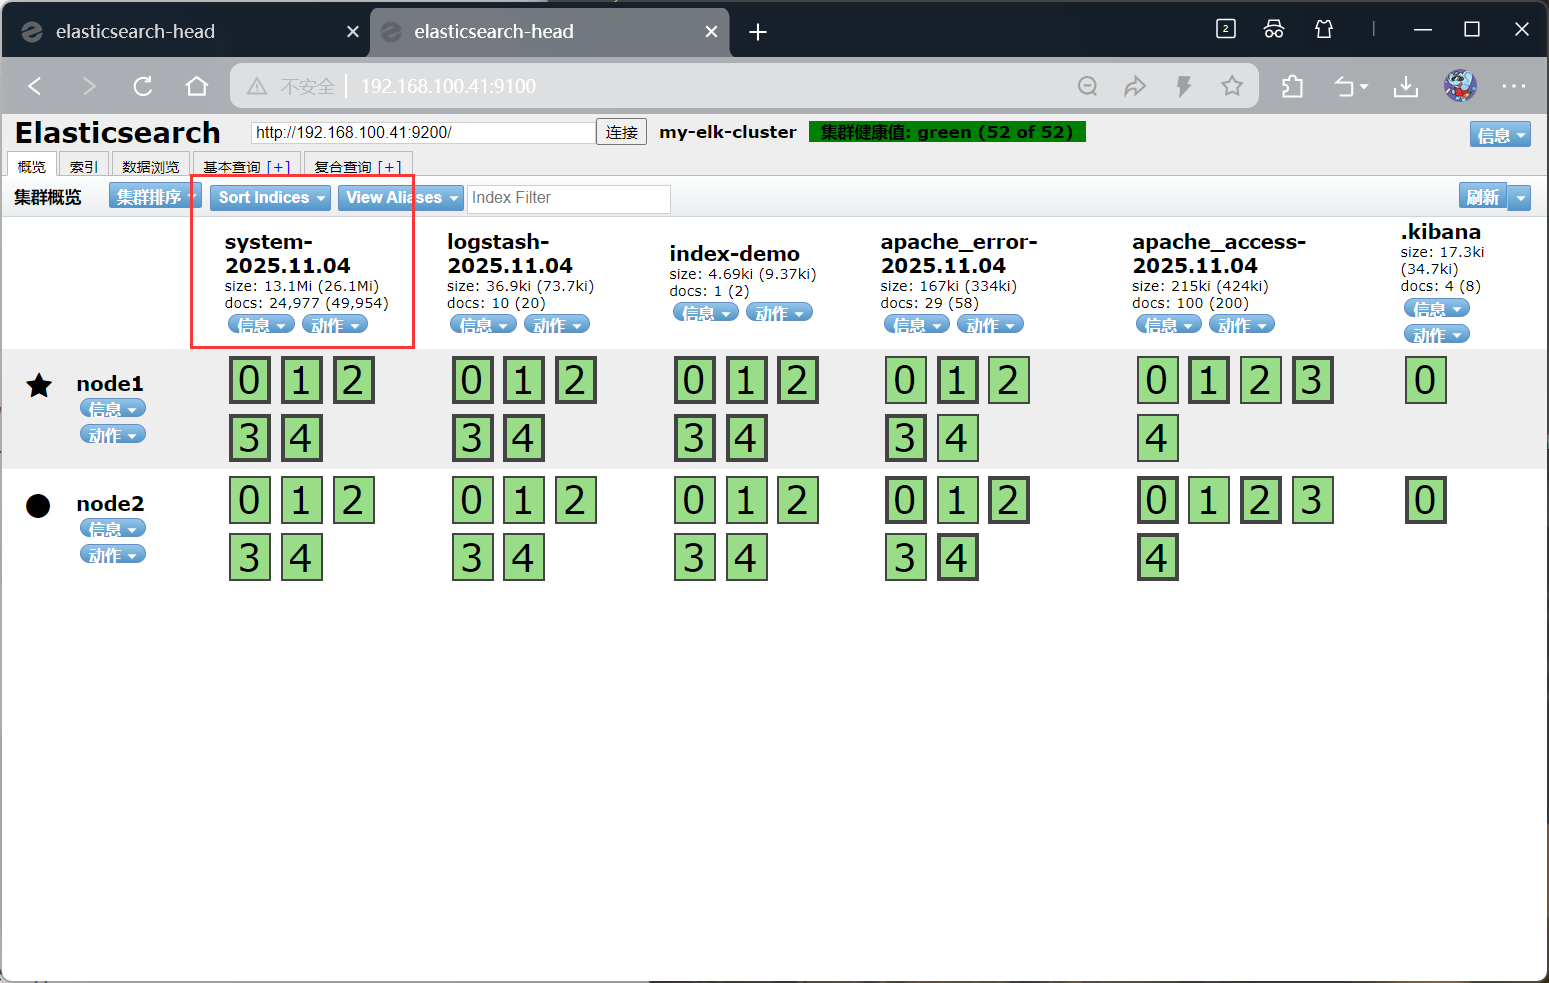This screenshot has height=983, width=1549.
Task: Click the undo-arrow toolbar icon
Action: (1351, 86)
